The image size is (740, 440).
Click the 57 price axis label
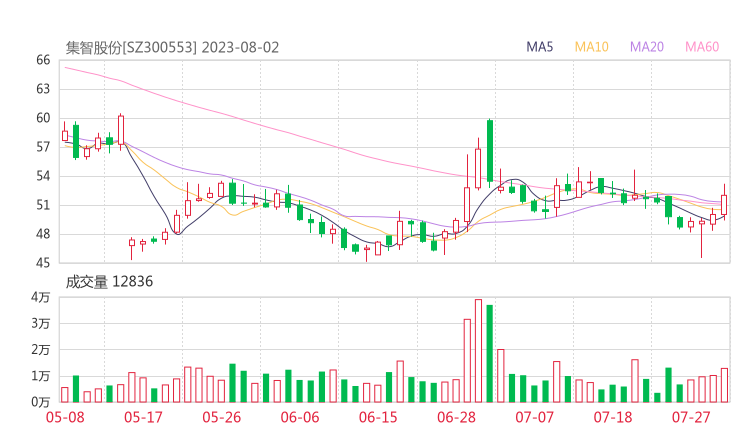pyautogui.click(x=43, y=147)
